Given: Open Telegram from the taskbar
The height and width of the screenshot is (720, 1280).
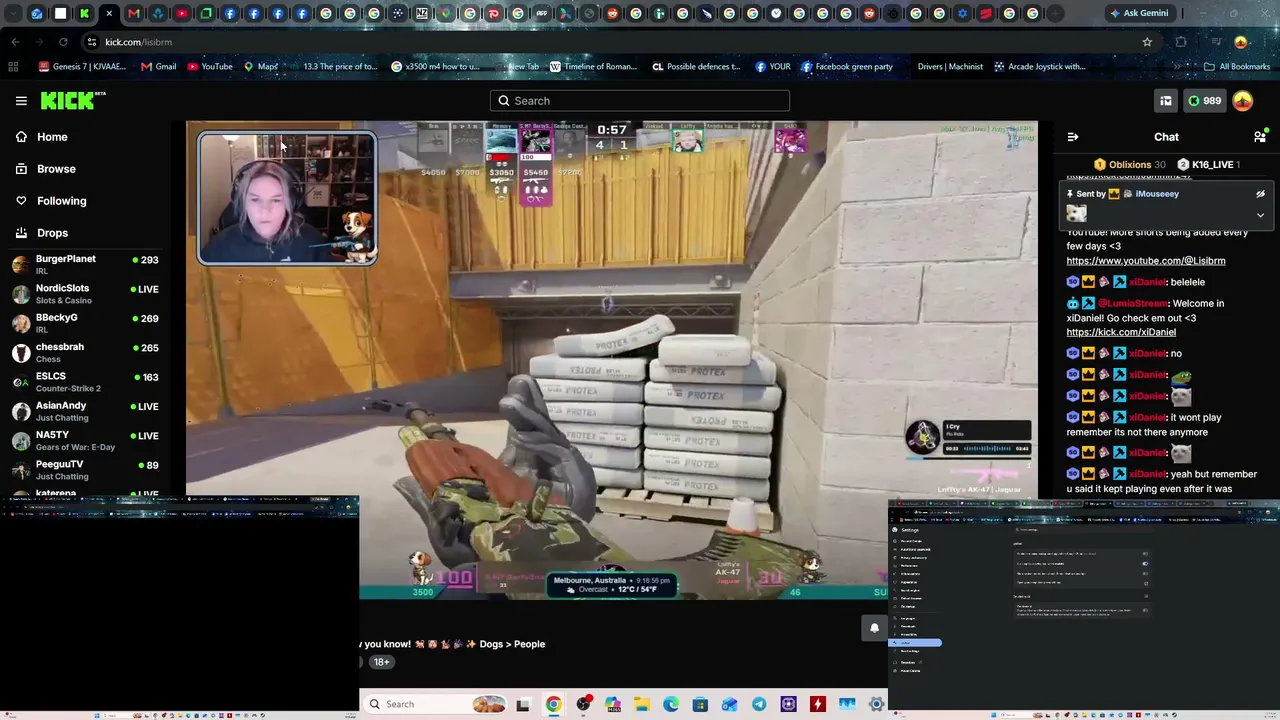Looking at the screenshot, I should tap(759, 704).
